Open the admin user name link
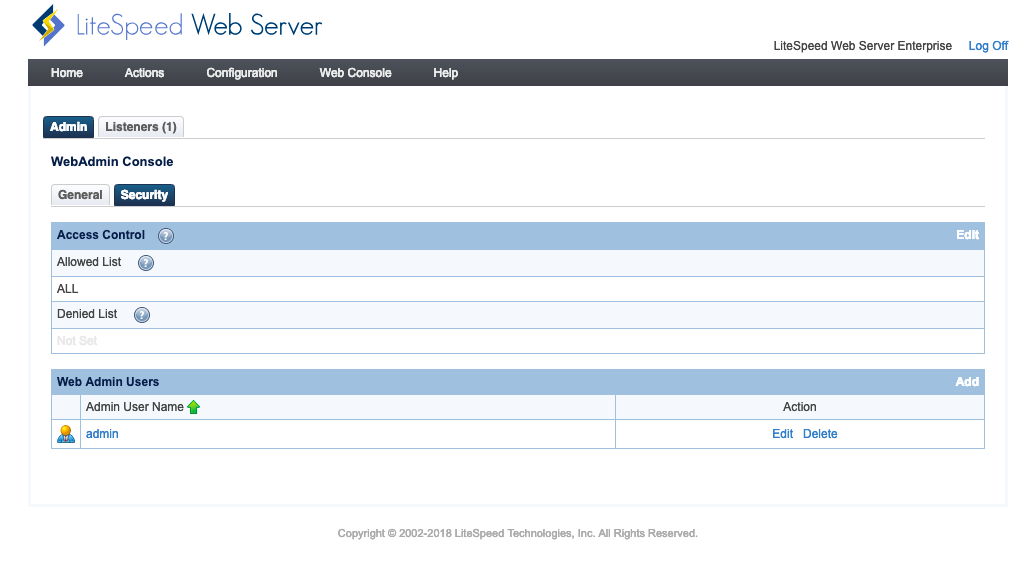Screen dimensions: 1024x570 [x=102, y=434]
